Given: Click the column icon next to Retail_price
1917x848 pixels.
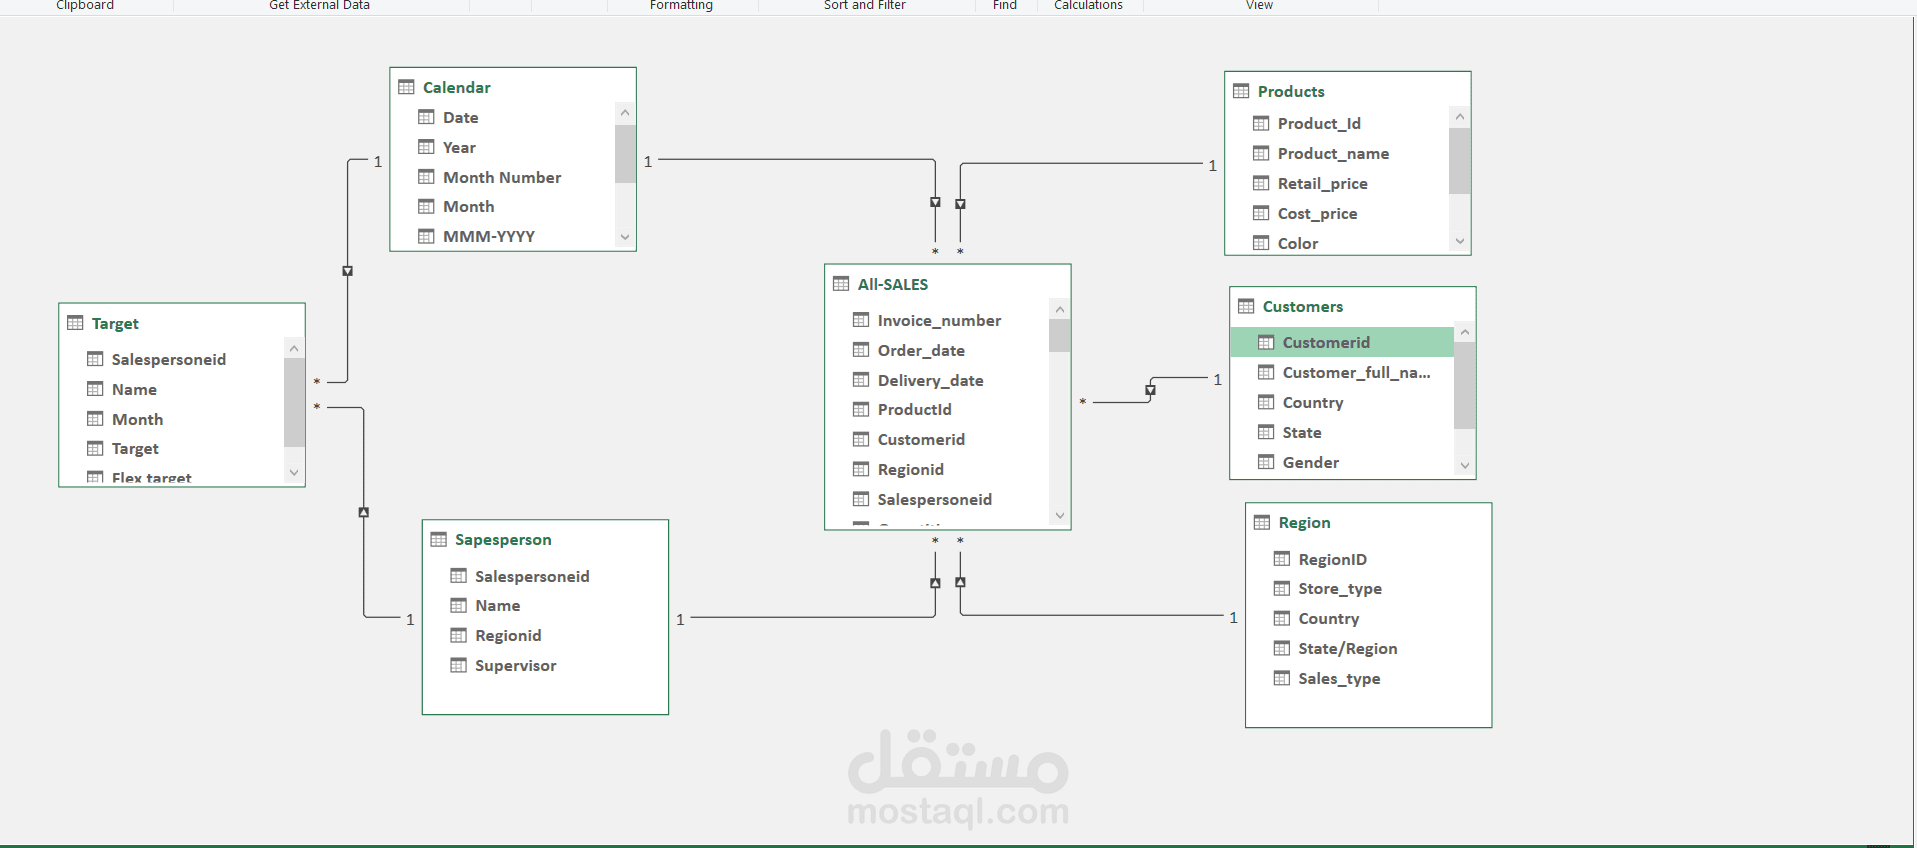Looking at the screenshot, I should pos(1261,183).
